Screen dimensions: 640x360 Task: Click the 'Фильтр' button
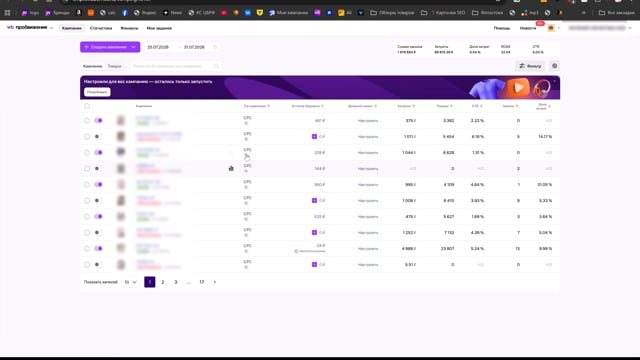coord(530,66)
